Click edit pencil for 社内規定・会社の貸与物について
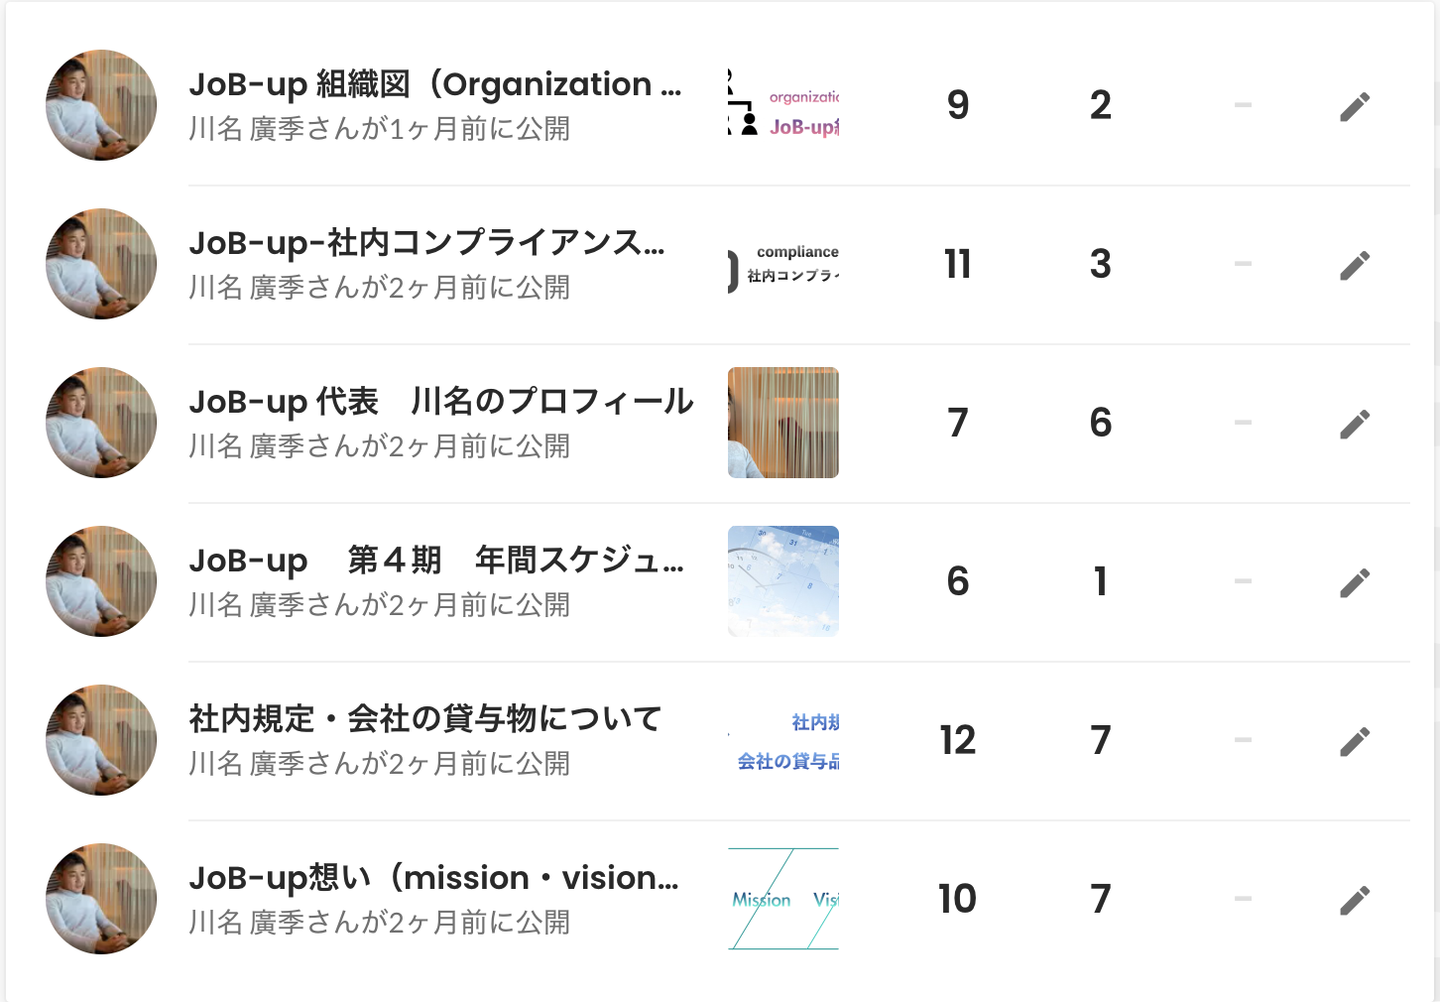 pos(1354,741)
